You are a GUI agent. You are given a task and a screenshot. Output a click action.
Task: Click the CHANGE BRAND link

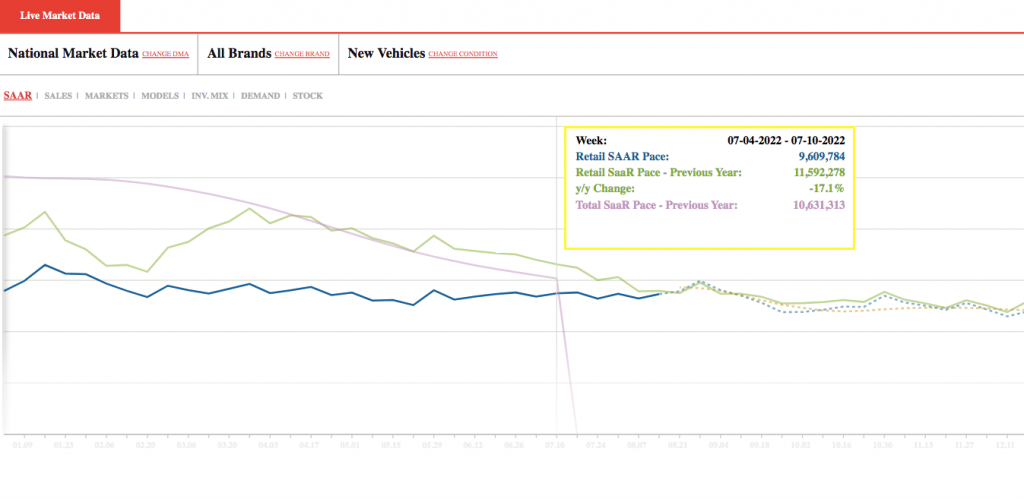pos(302,54)
